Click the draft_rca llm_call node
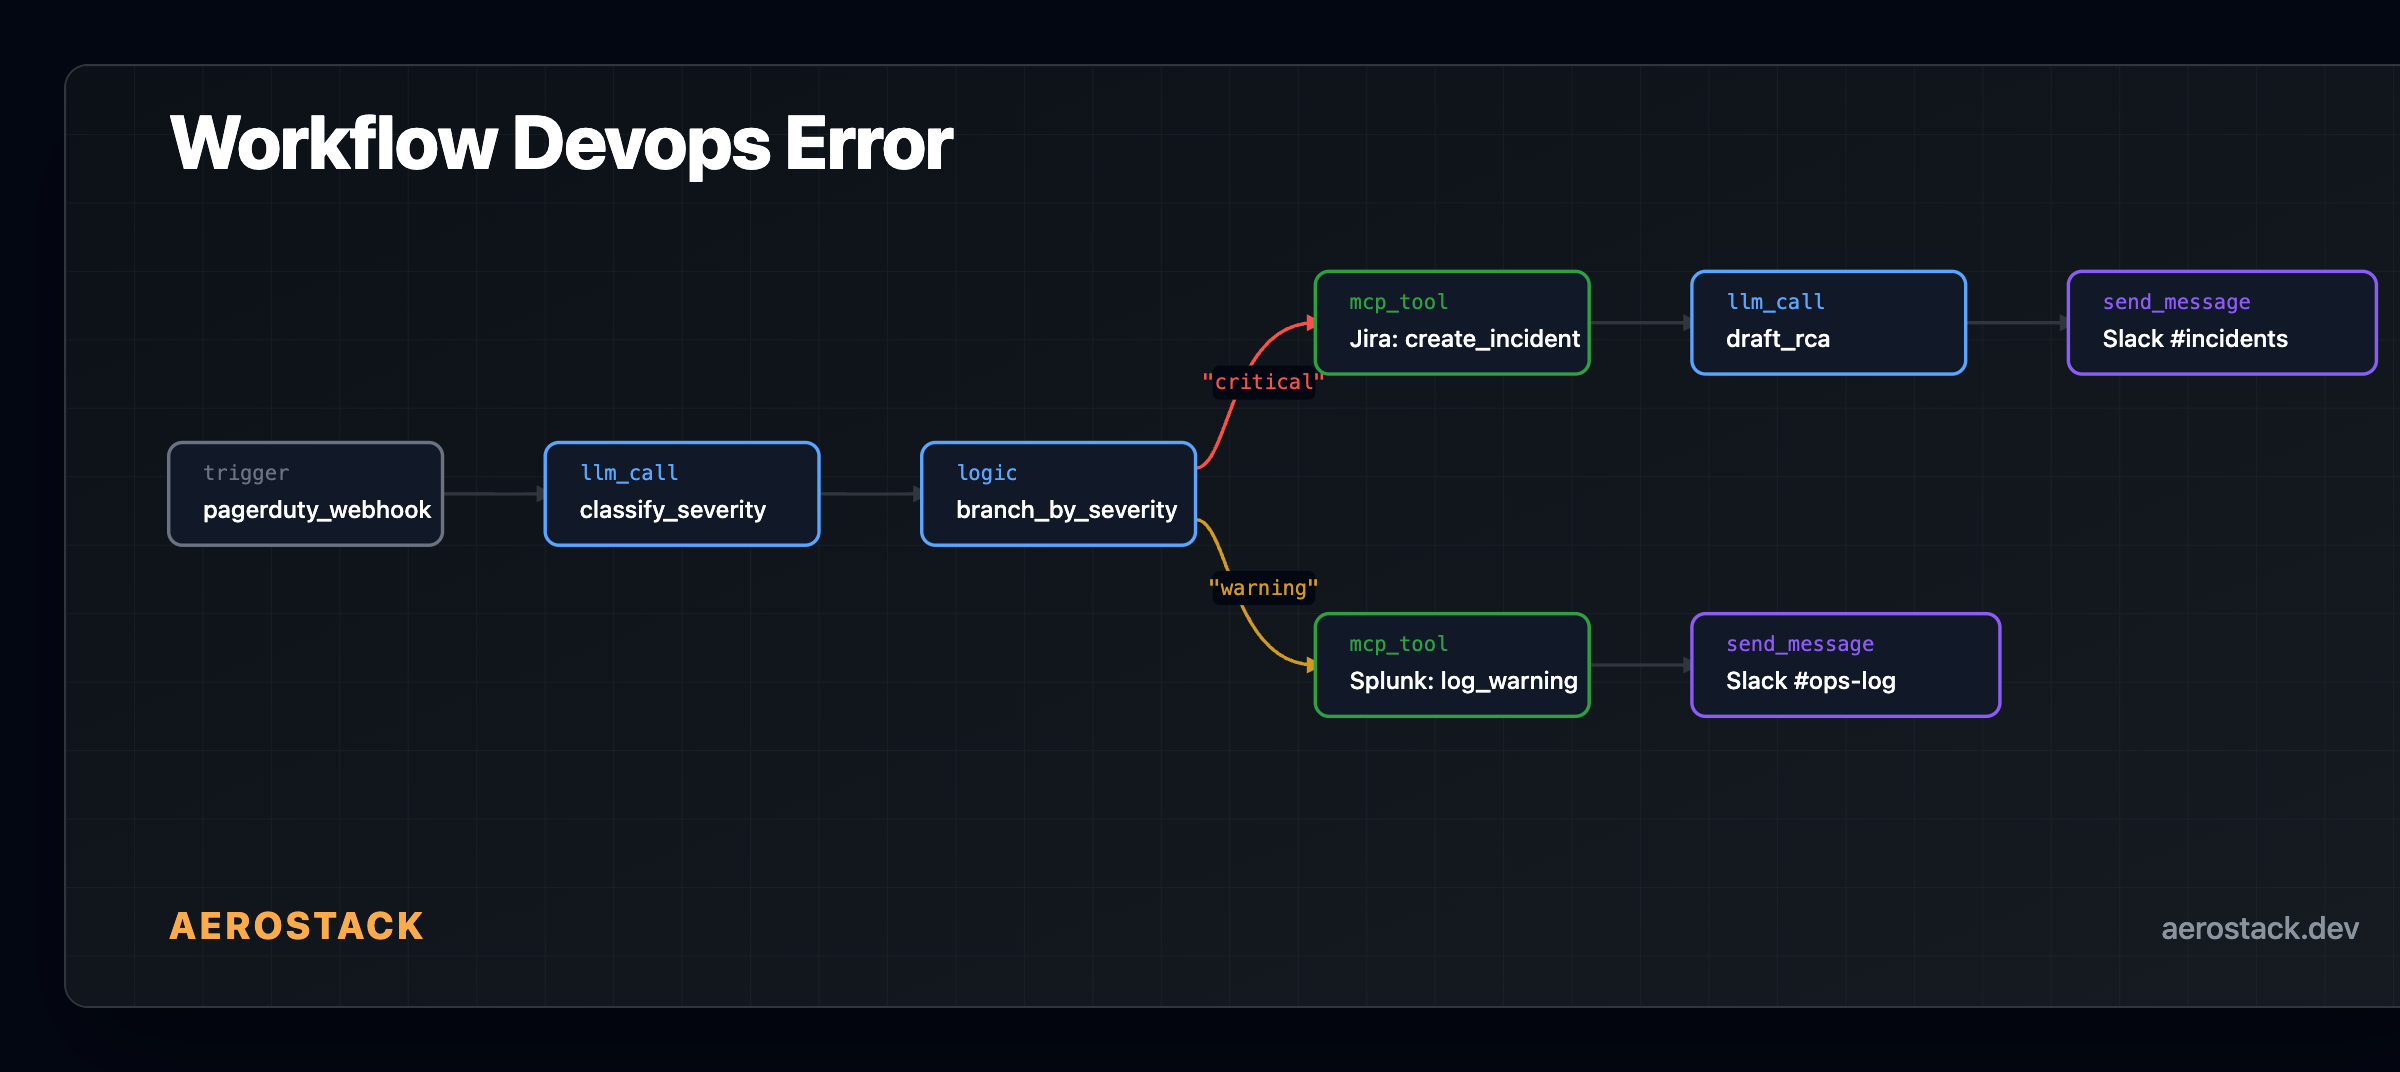 click(1828, 322)
